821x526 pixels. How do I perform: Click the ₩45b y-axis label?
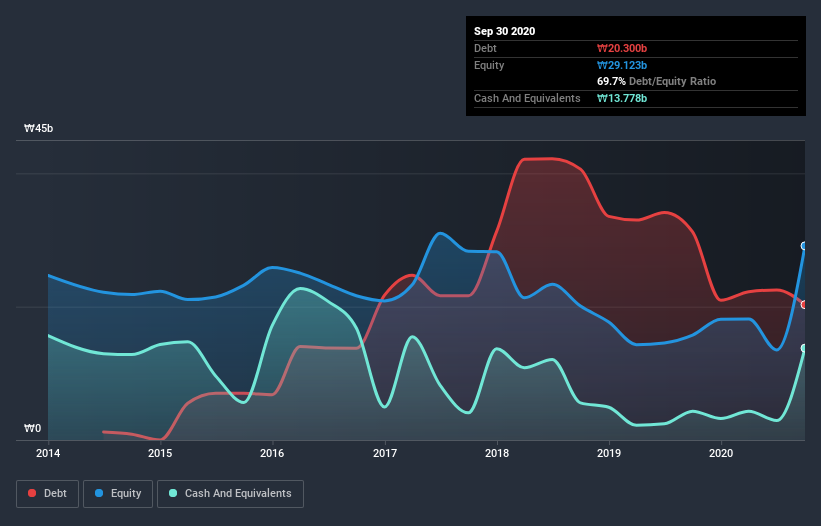coord(38,128)
